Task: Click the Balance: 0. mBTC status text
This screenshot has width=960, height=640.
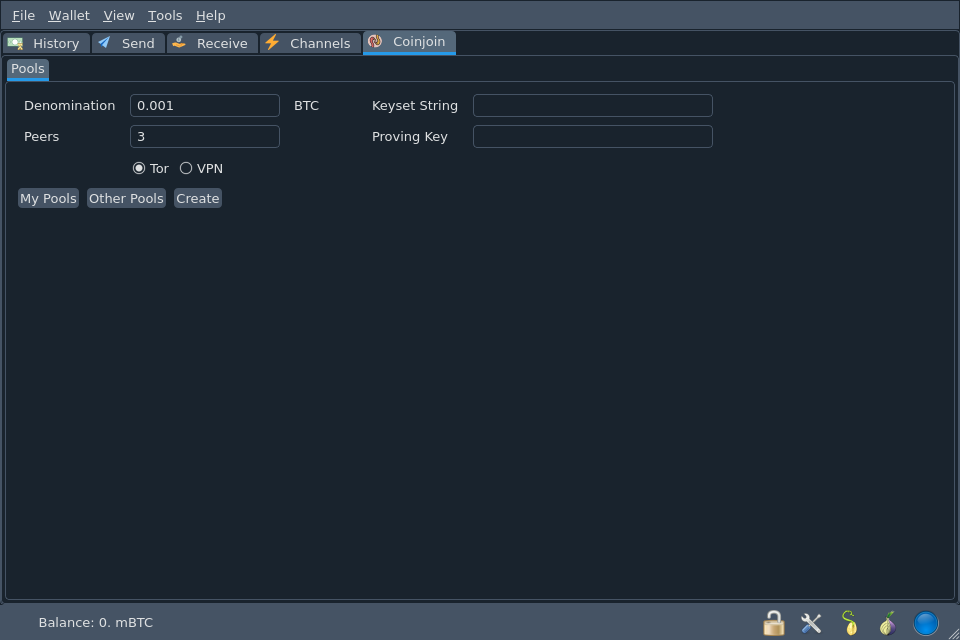Action: click(96, 623)
